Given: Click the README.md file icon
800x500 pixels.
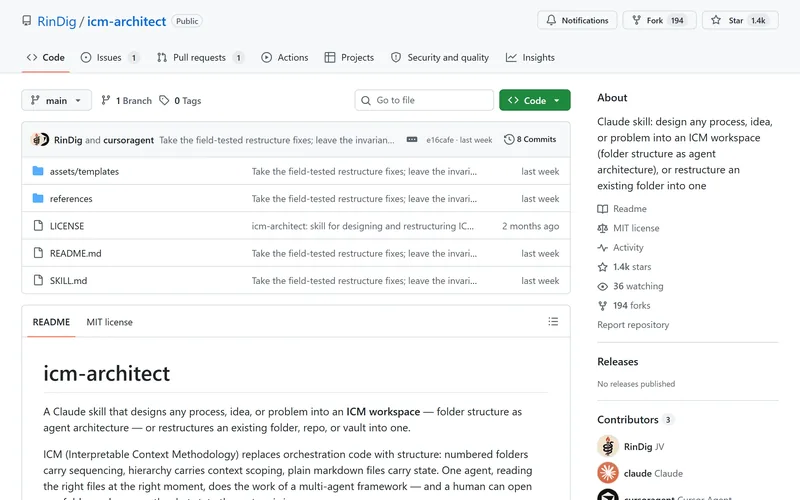Looking at the screenshot, I should 38,253.
